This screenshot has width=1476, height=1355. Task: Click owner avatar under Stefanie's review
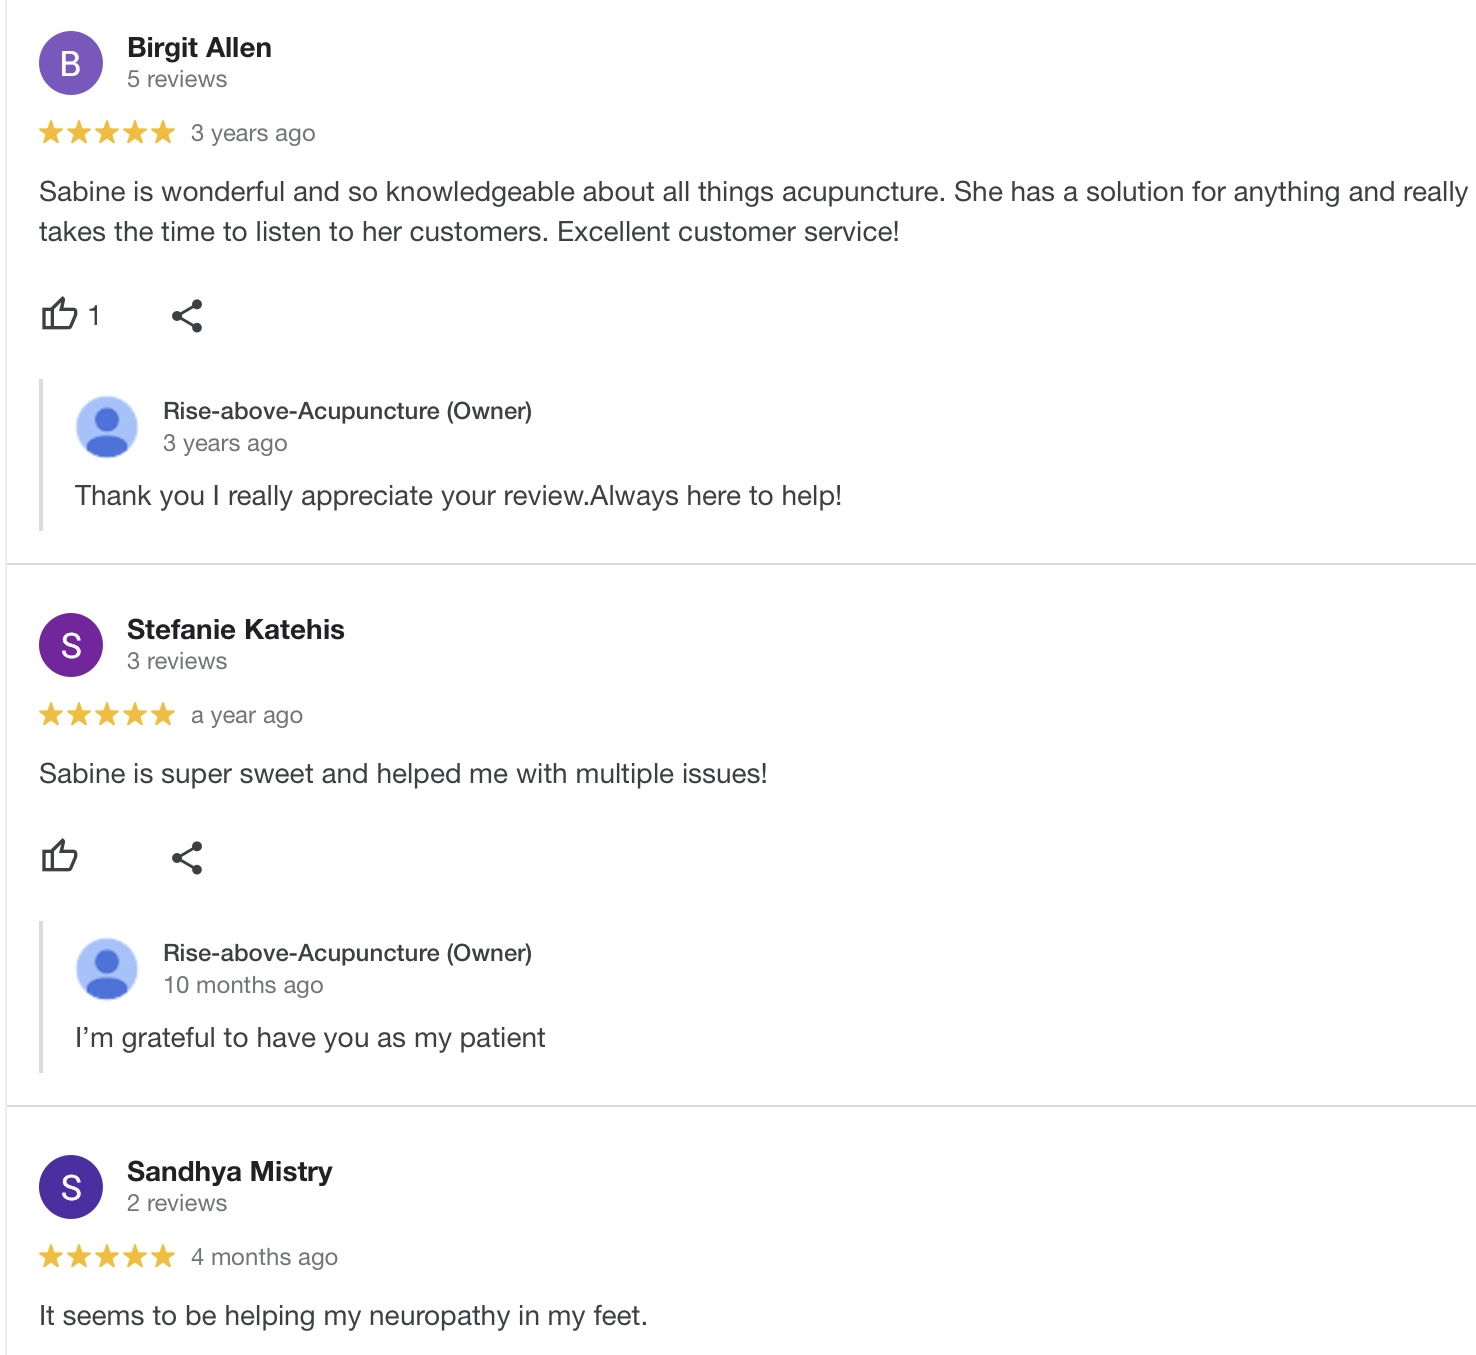coord(107,969)
